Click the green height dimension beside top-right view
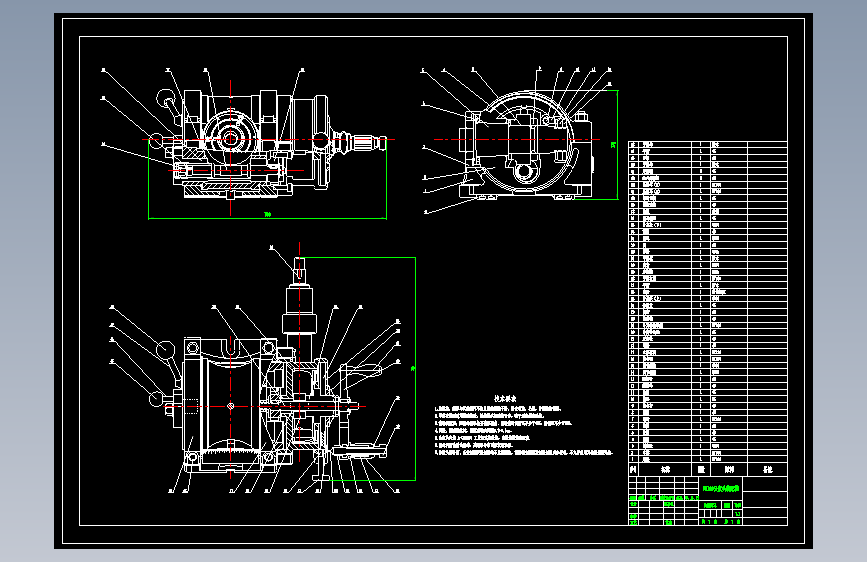867x562 pixels. pos(613,145)
